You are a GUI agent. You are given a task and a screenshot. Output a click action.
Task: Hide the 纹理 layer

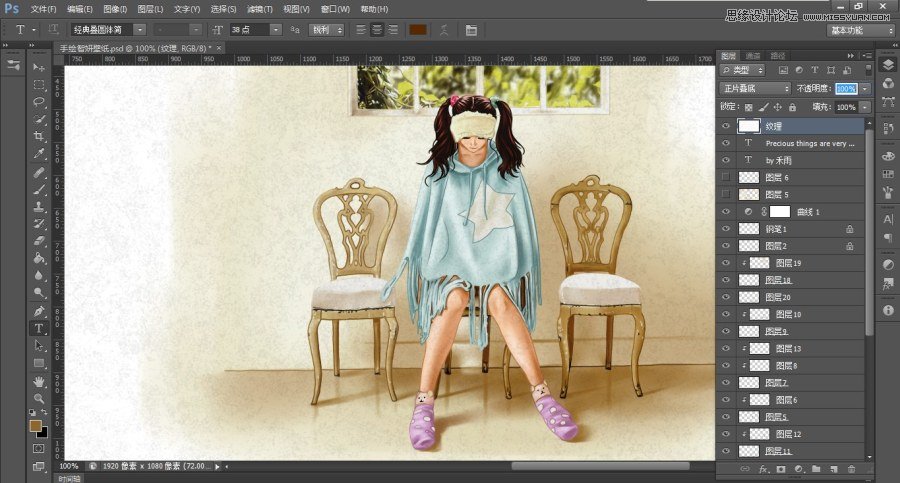pos(726,127)
